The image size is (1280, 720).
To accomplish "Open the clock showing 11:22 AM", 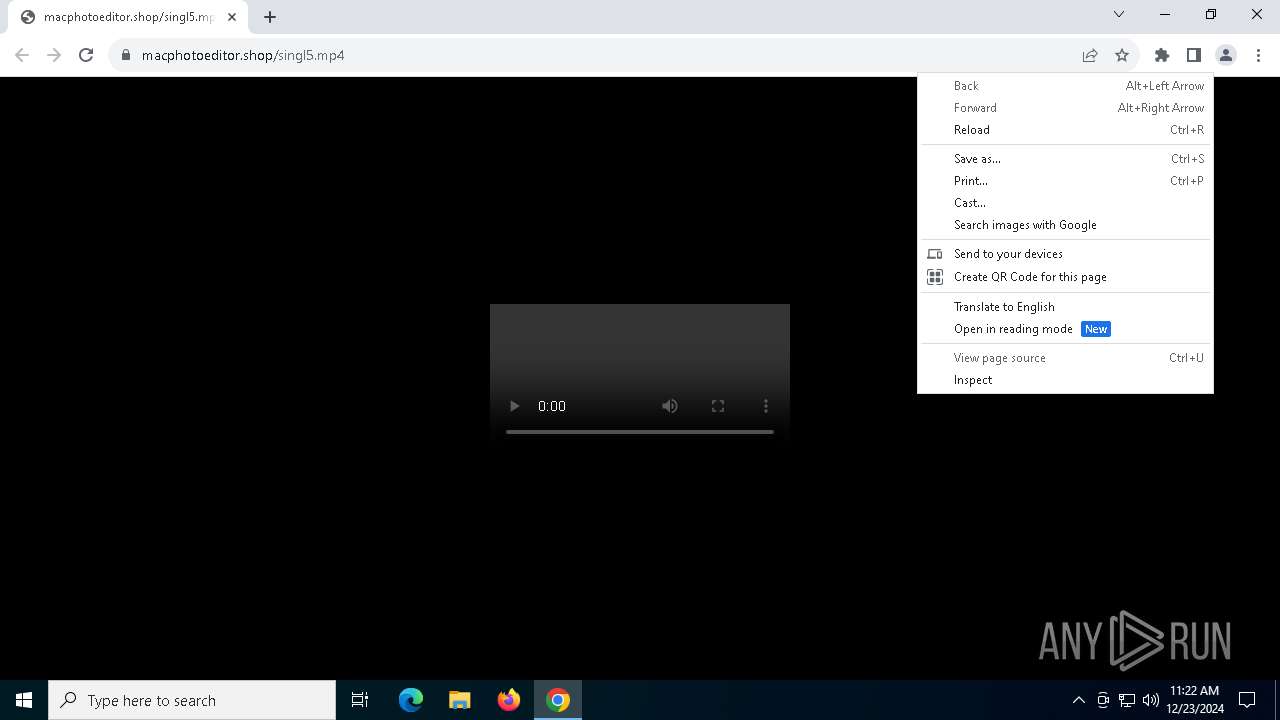I will [1194, 700].
